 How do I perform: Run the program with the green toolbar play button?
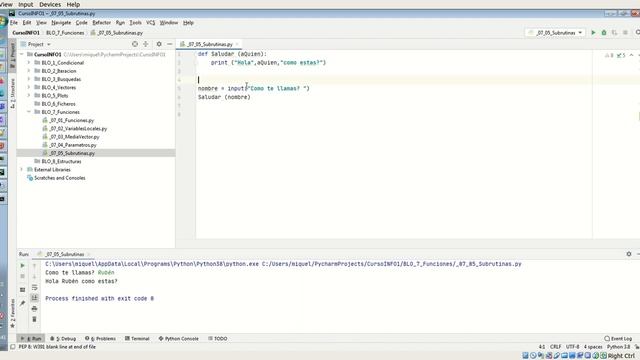(x=593, y=33)
